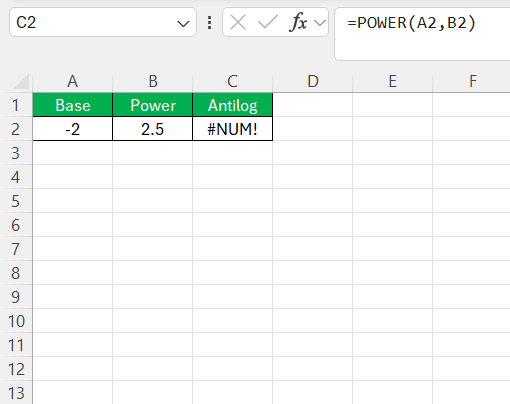Select empty cell D10
510x404 pixels.
click(313, 321)
